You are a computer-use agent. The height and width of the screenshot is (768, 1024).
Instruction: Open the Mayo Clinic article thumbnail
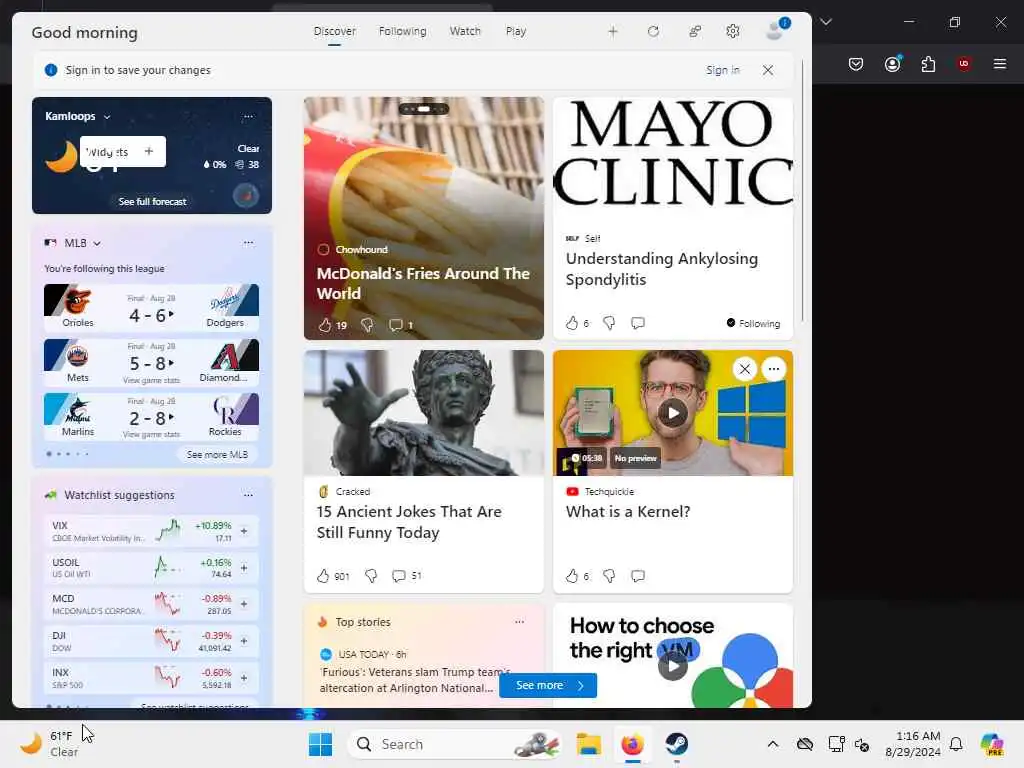[673, 155]
